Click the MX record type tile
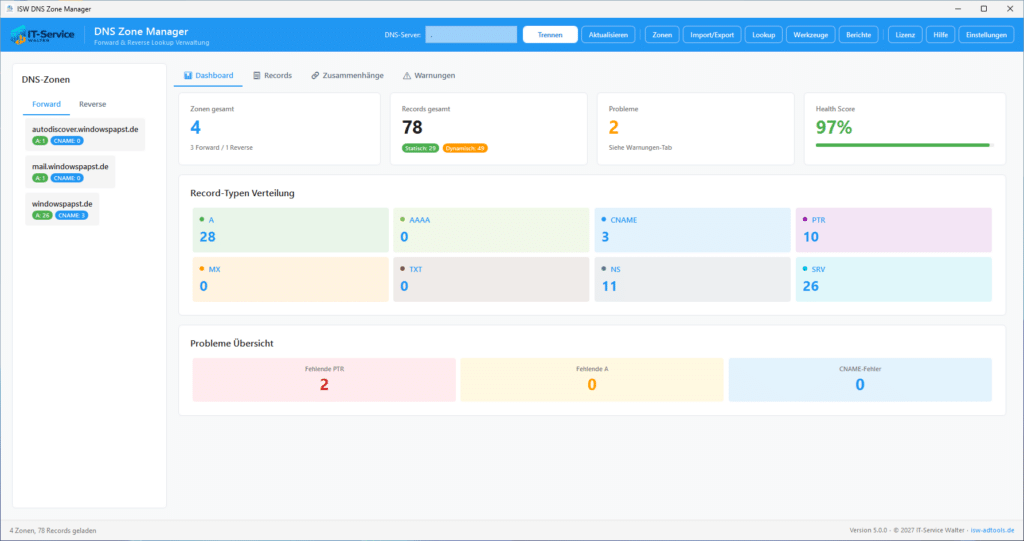Screen dimensions: 1024x541 (291, 280)
